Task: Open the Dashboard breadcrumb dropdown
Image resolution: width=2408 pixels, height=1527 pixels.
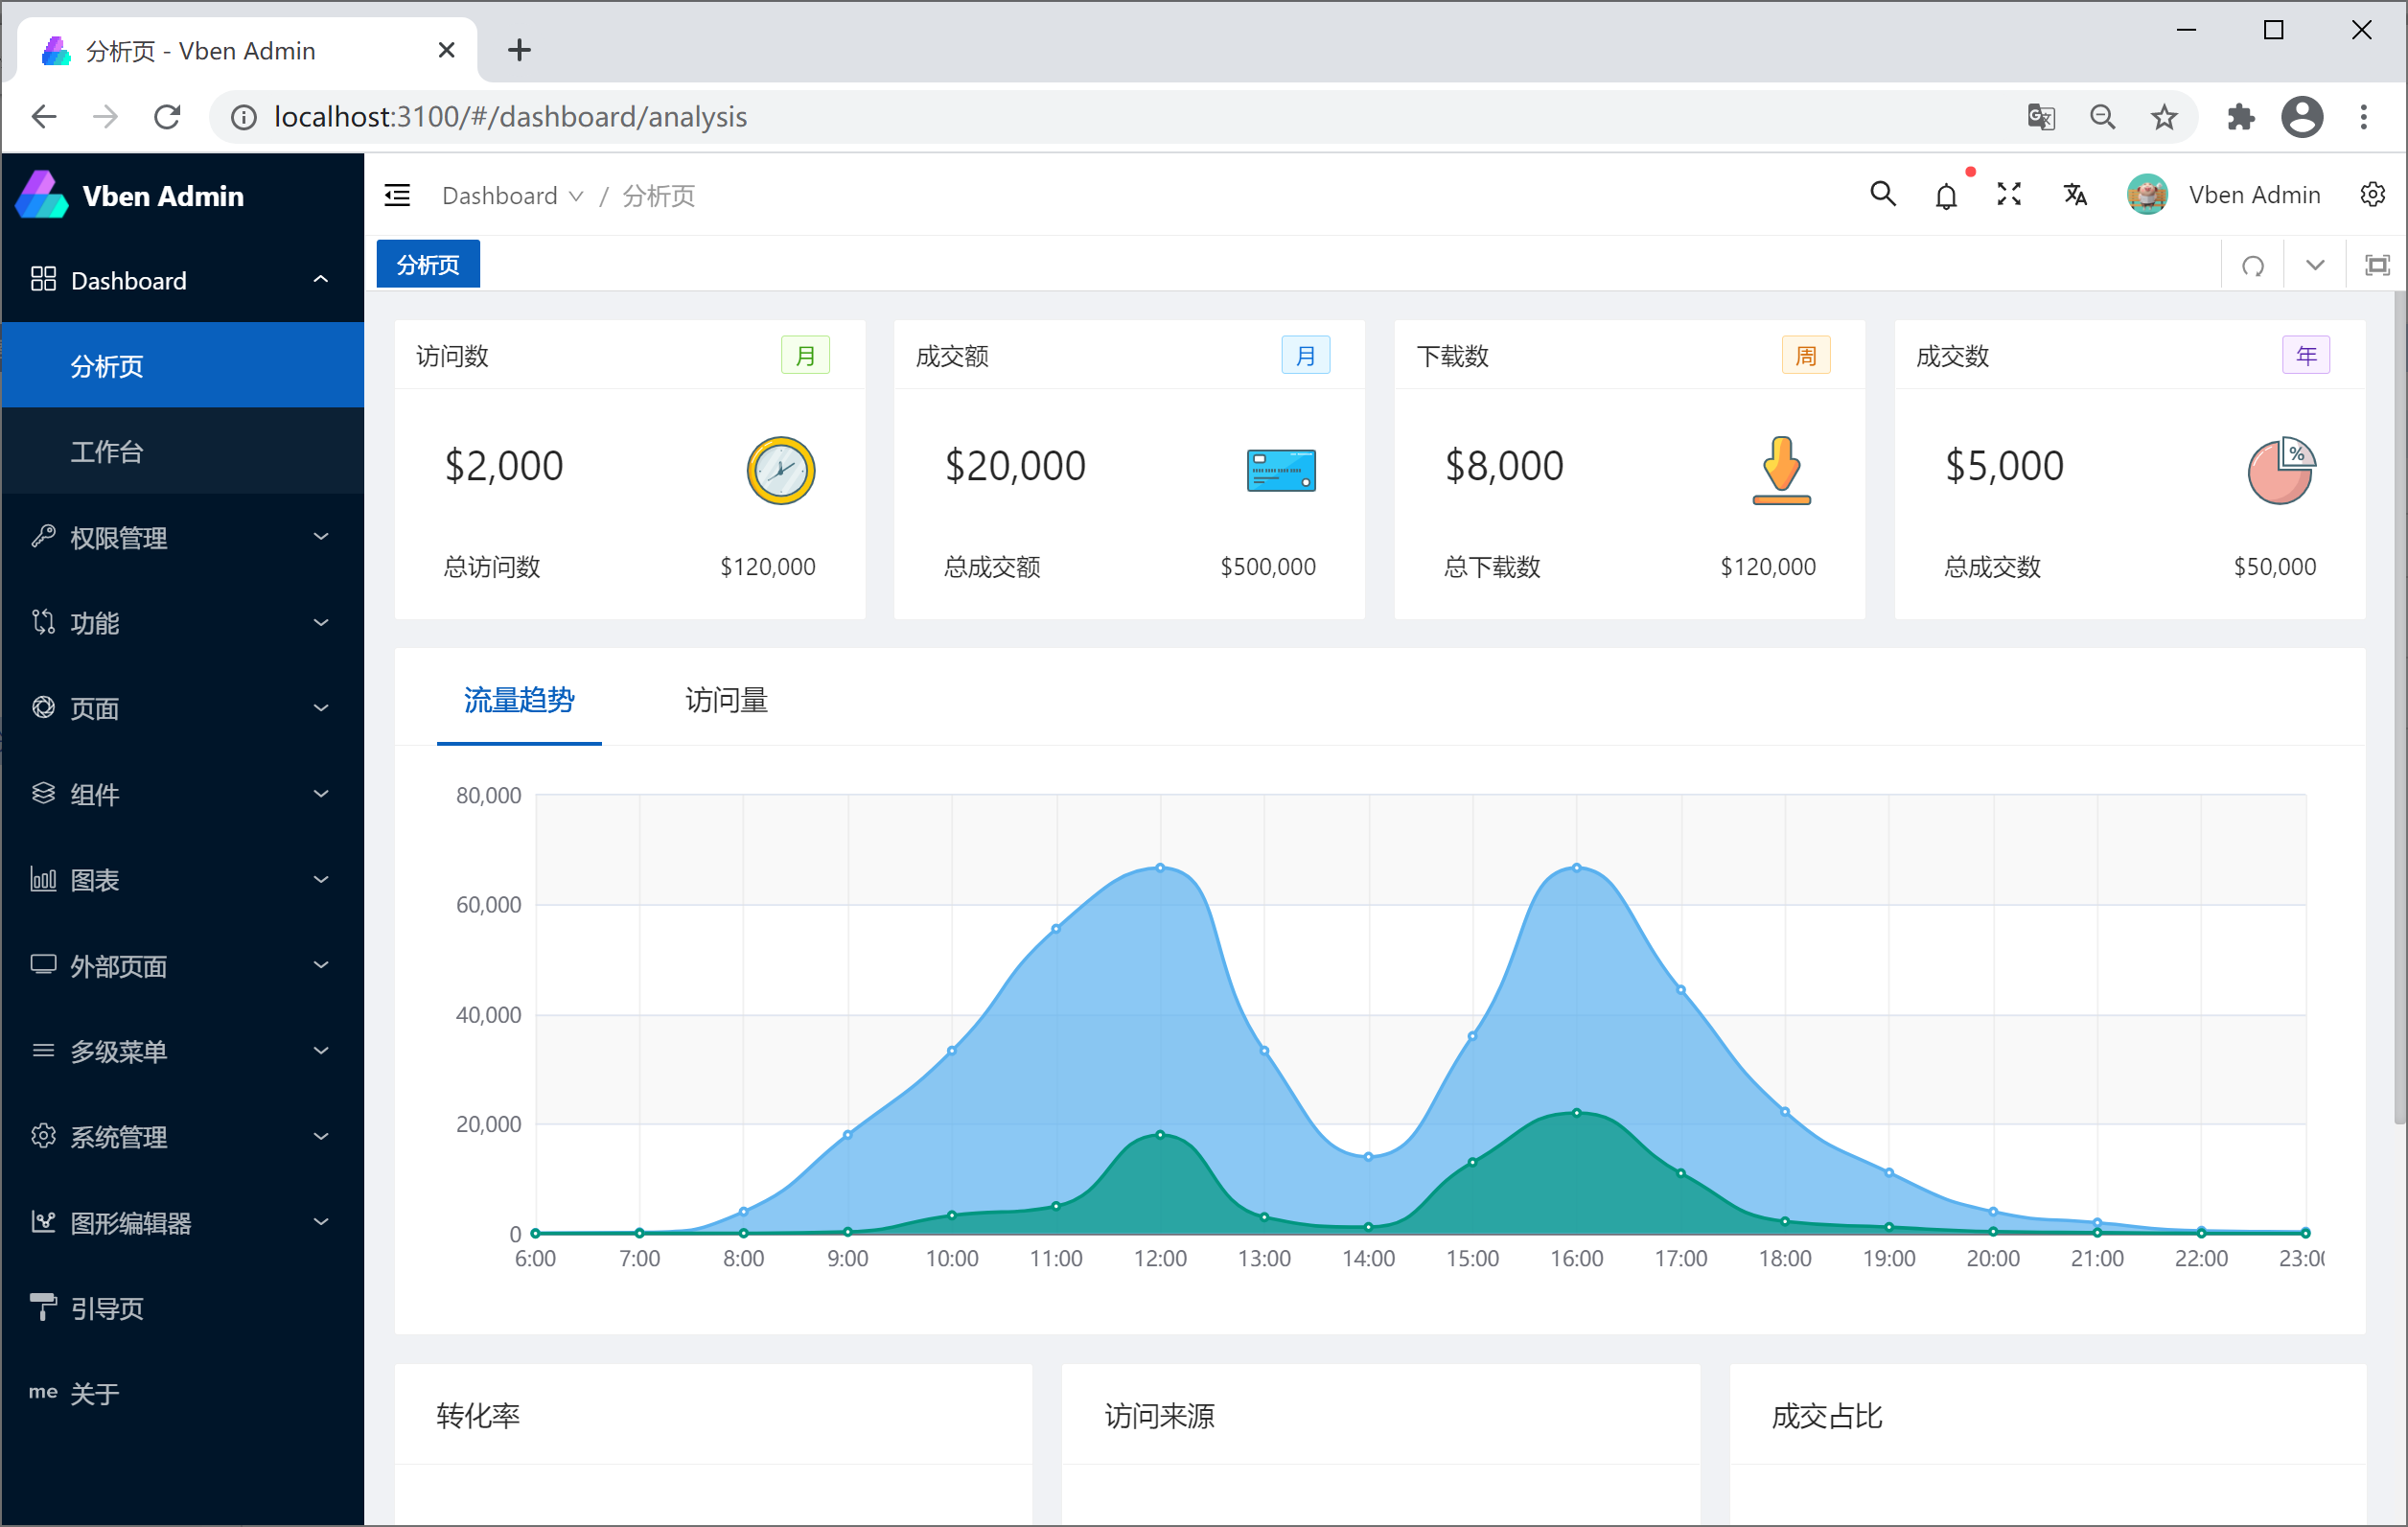Action: (512, 195)
